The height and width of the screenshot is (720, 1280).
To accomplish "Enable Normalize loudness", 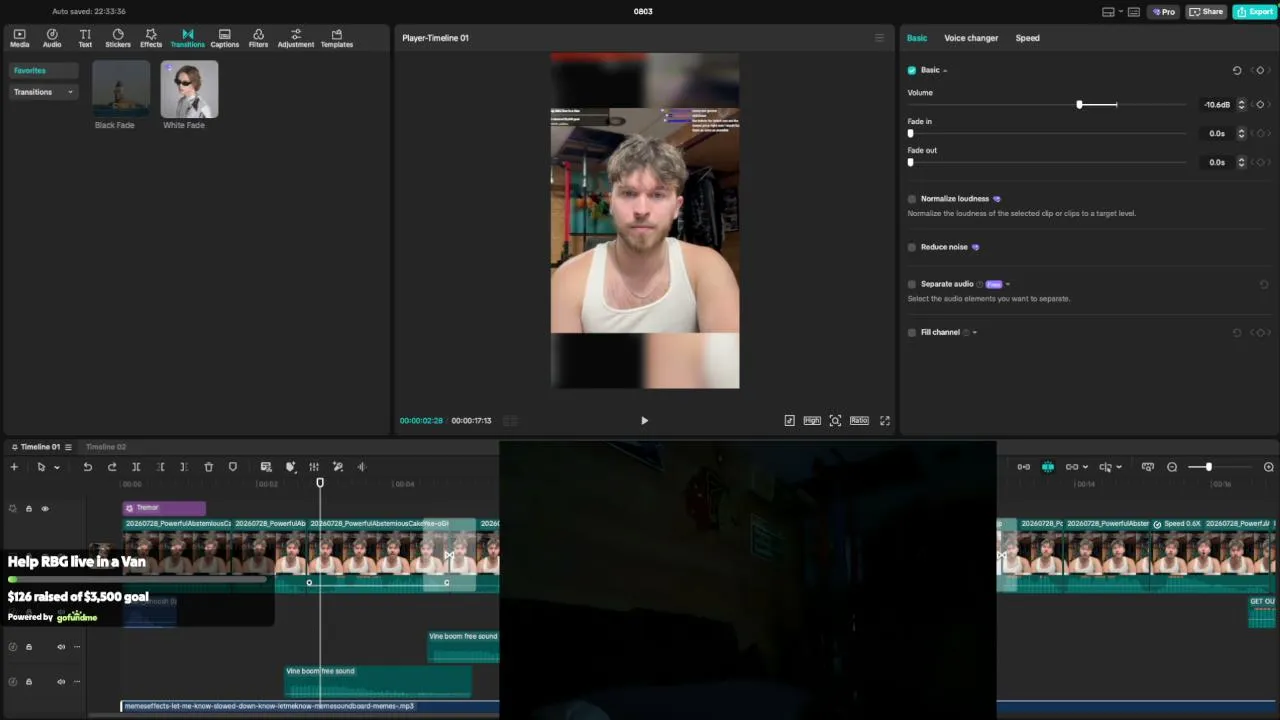I will coord(912,199).
